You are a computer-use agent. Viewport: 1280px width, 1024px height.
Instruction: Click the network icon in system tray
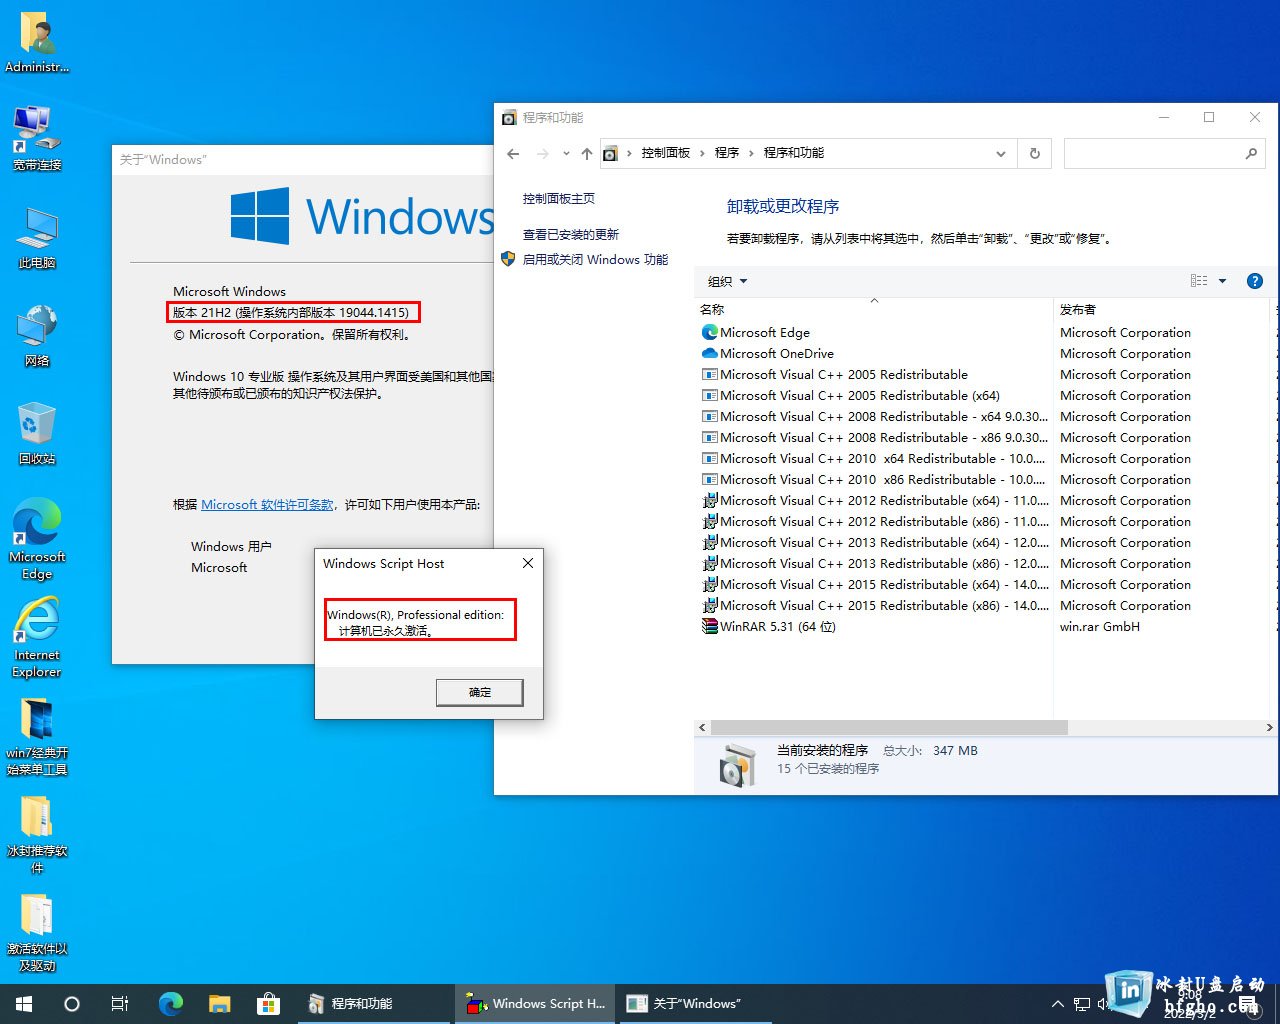1082,1004
